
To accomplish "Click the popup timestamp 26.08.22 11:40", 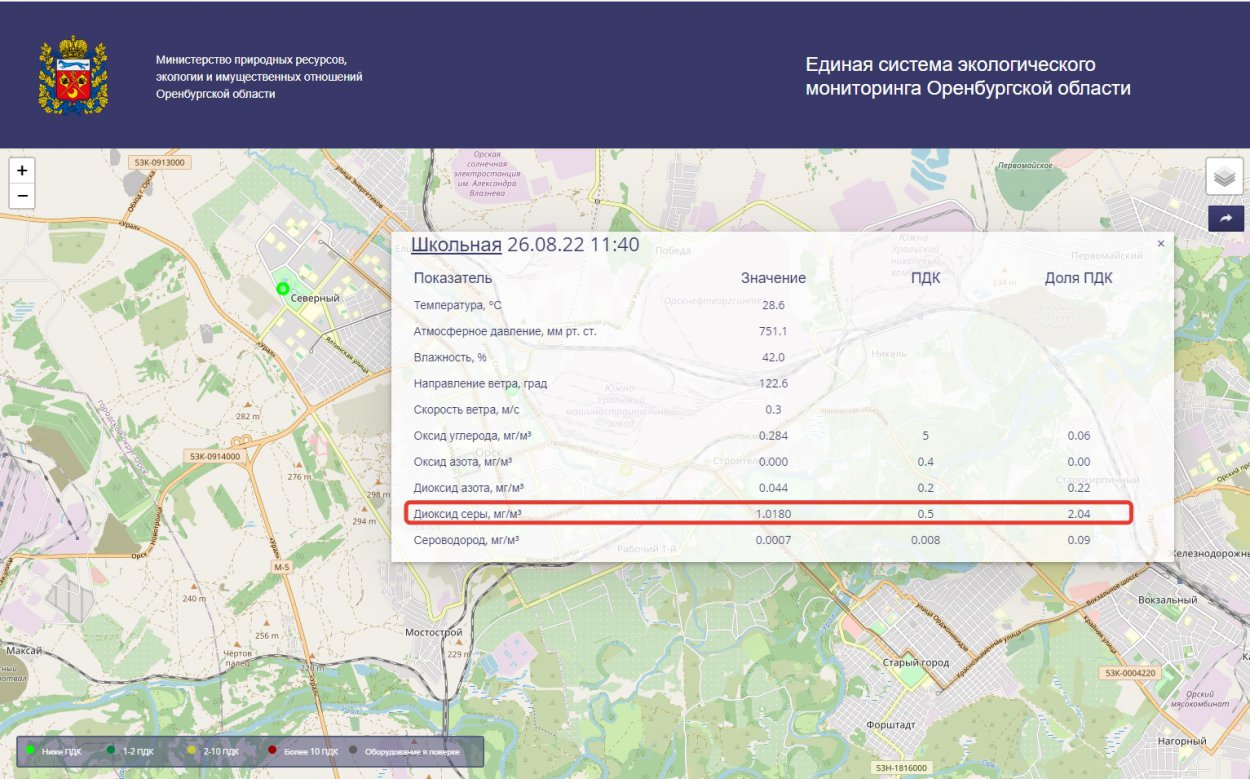I will point(573,246).
